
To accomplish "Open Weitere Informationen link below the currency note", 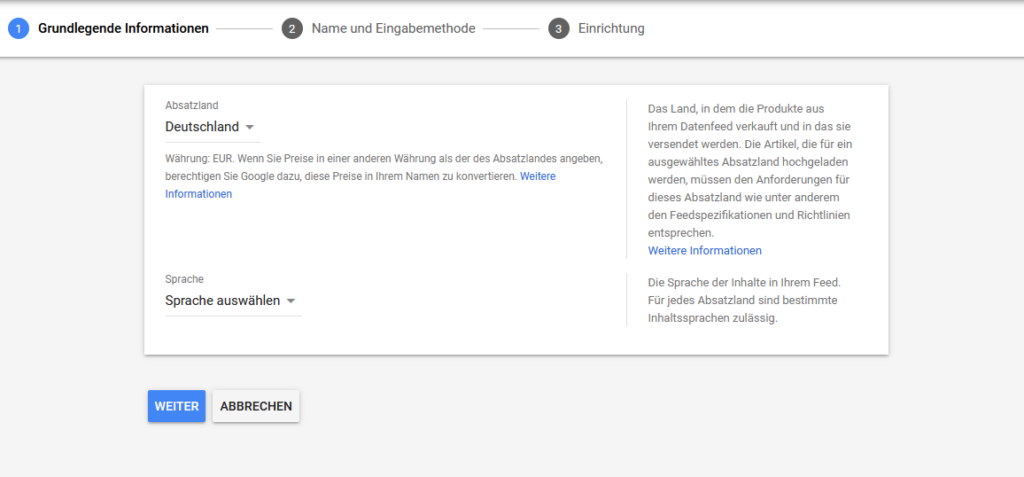I will click(x=198, y=194).
